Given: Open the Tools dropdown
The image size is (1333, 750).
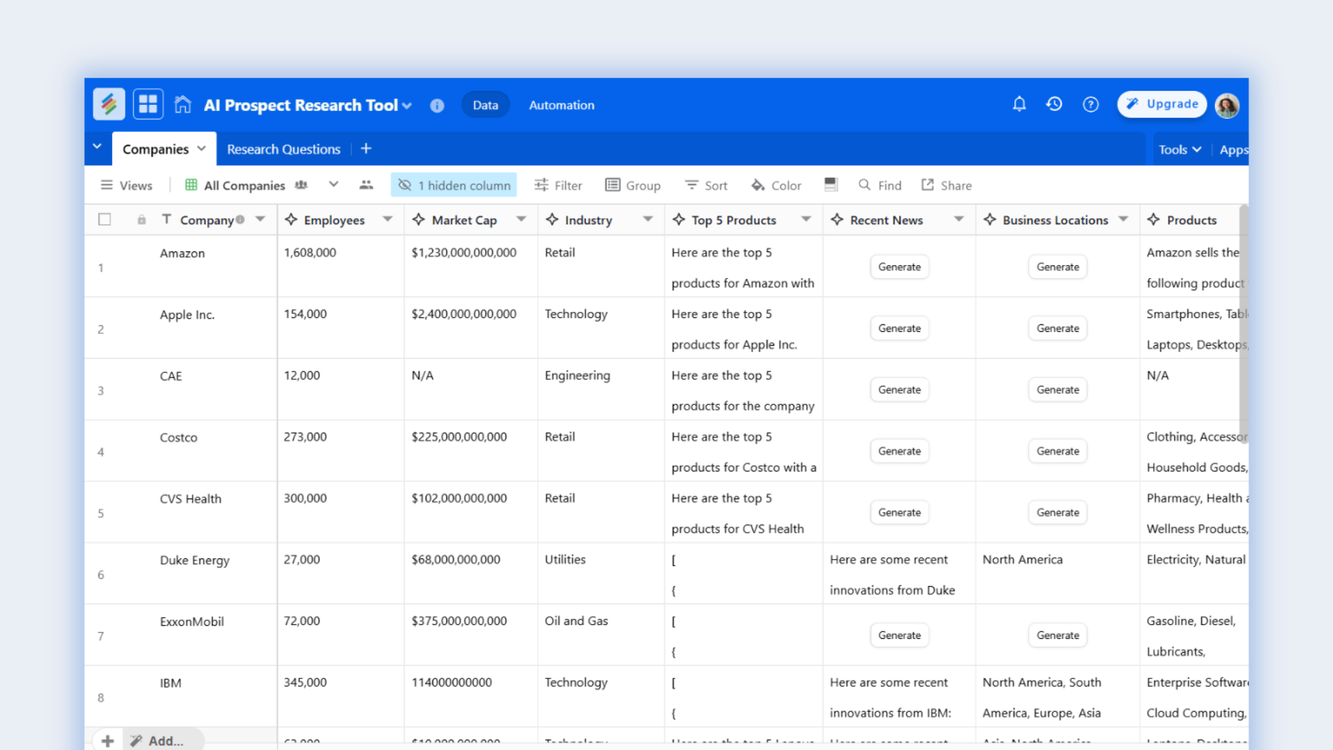Looking at the screenshot, I should [1180, 149].
